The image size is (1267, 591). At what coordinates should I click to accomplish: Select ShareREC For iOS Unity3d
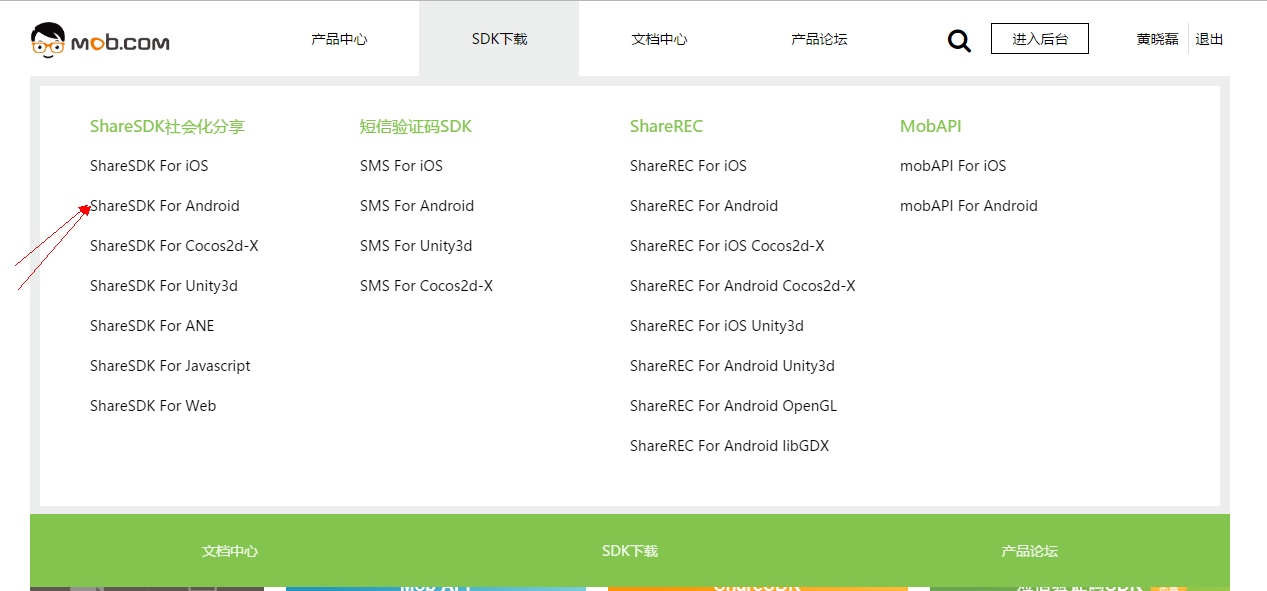[717, 326]
